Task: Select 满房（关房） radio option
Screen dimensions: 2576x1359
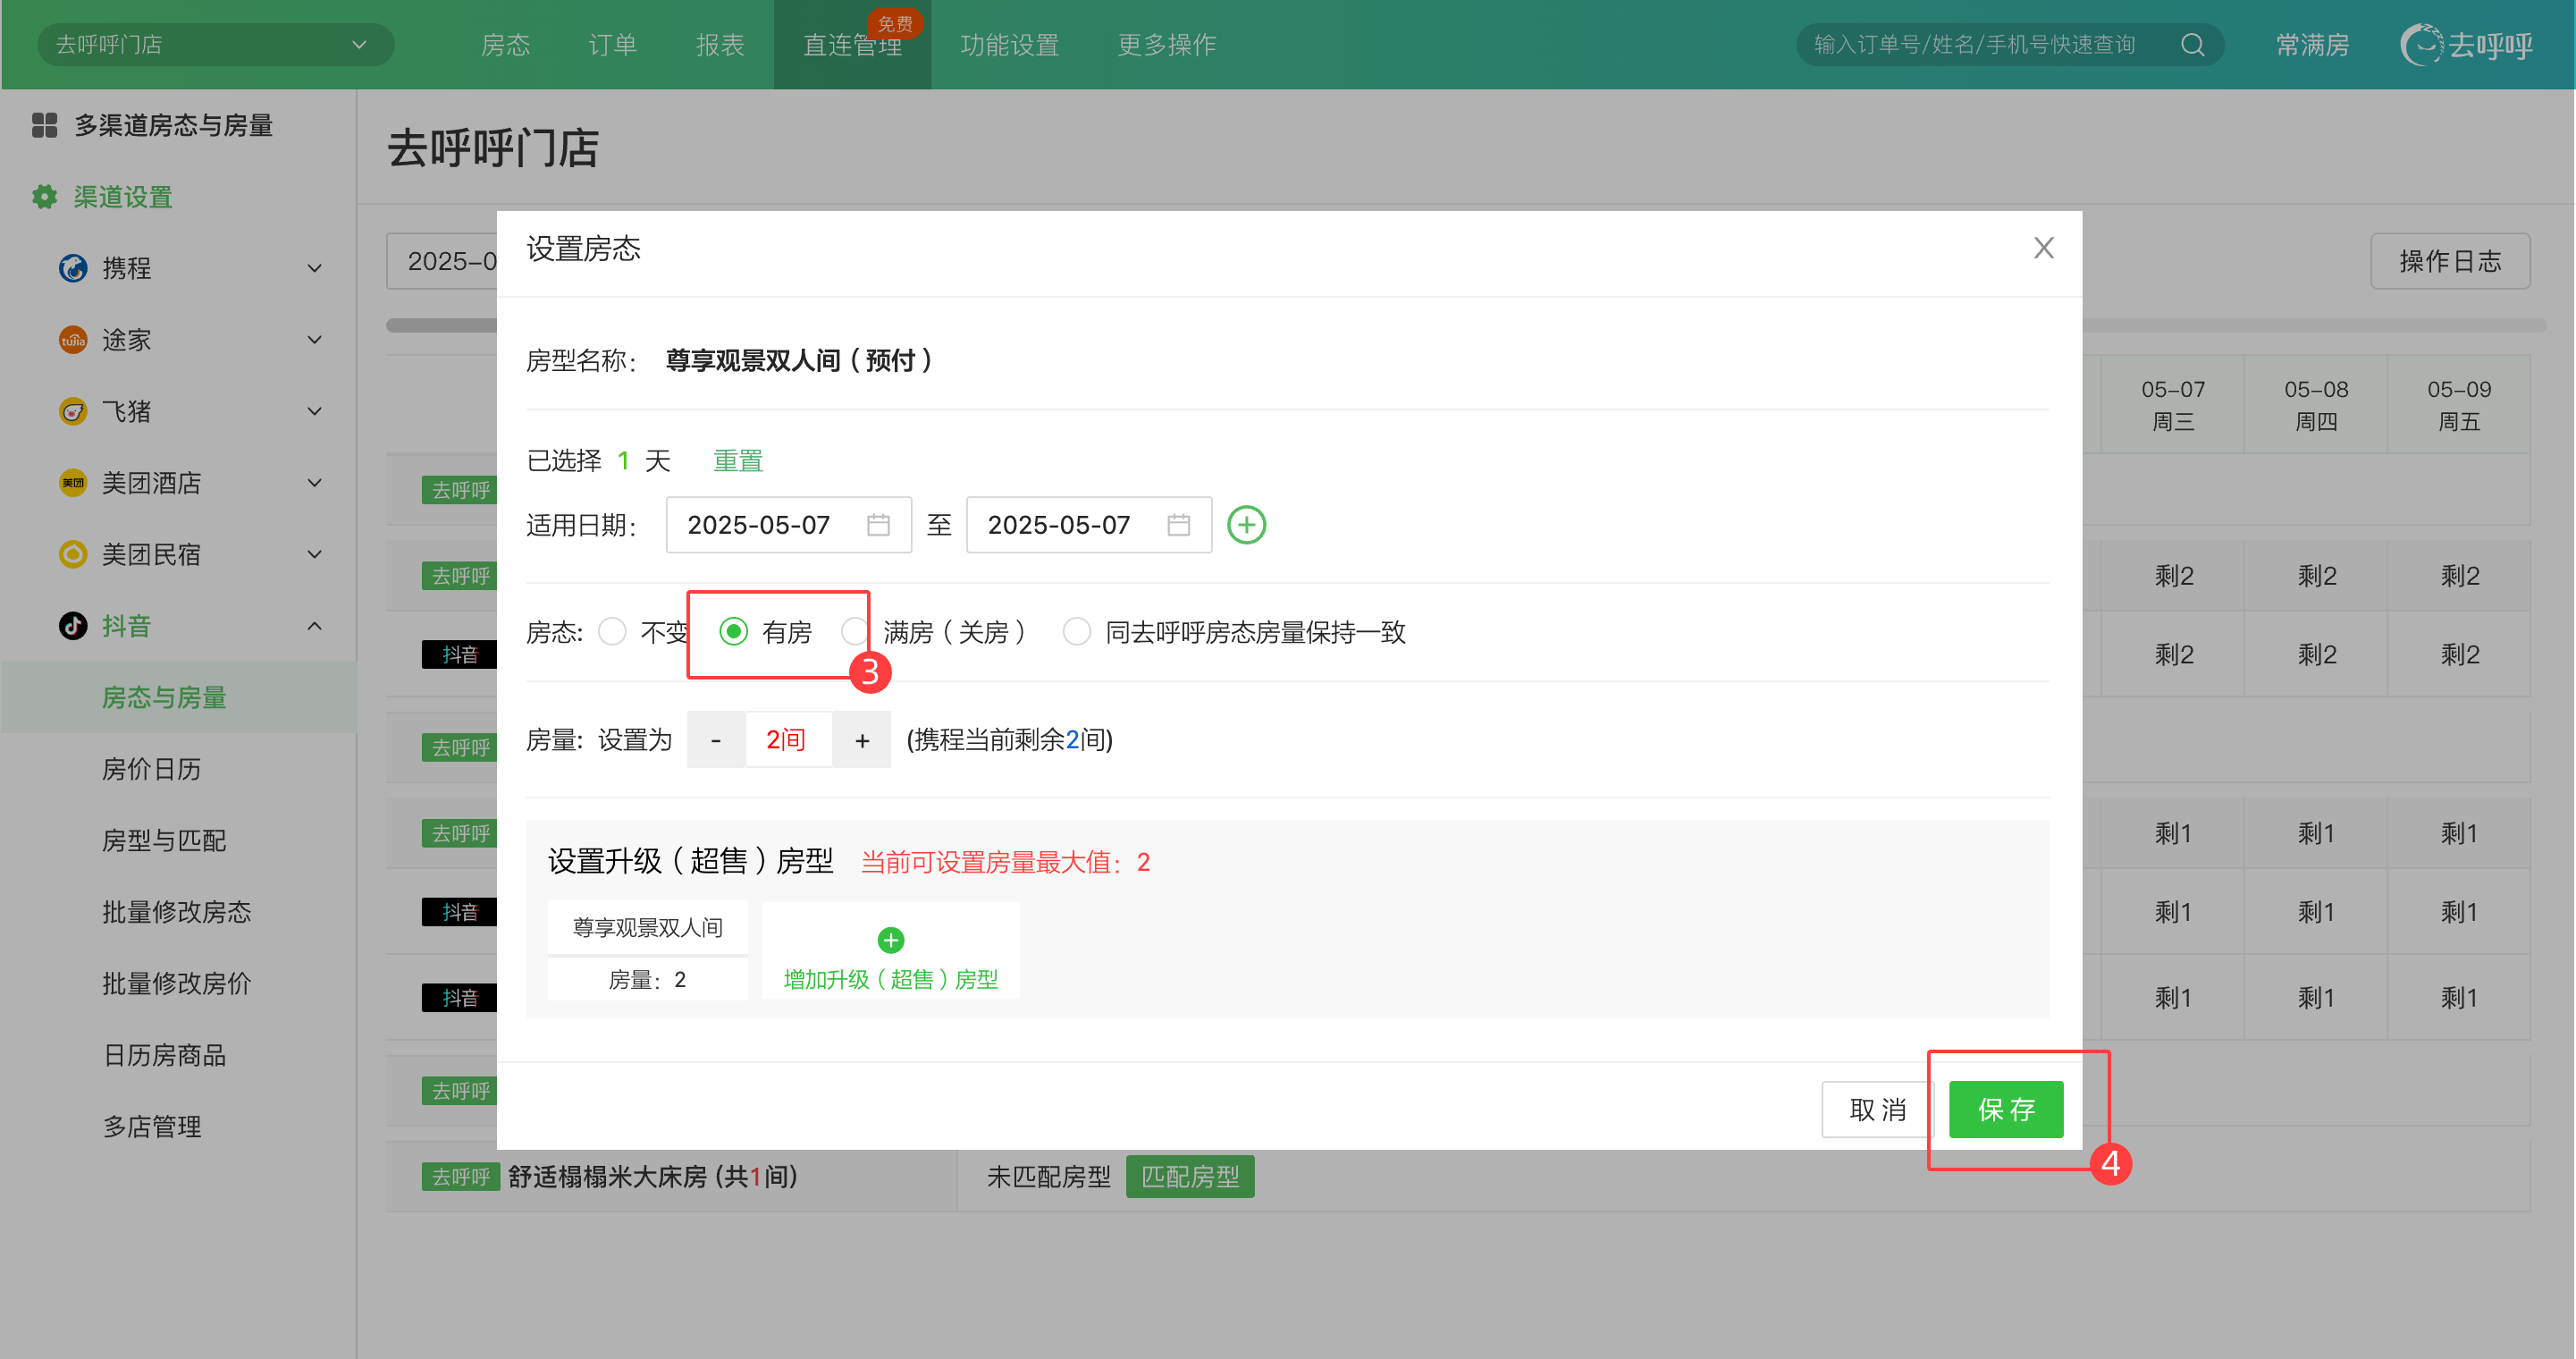Action: pyautogui.click(x=855, y=632)
